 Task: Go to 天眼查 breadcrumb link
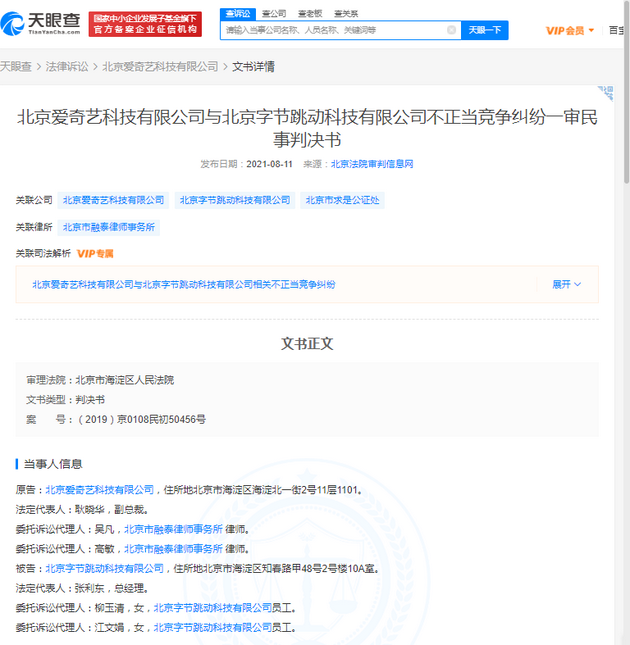16,67
